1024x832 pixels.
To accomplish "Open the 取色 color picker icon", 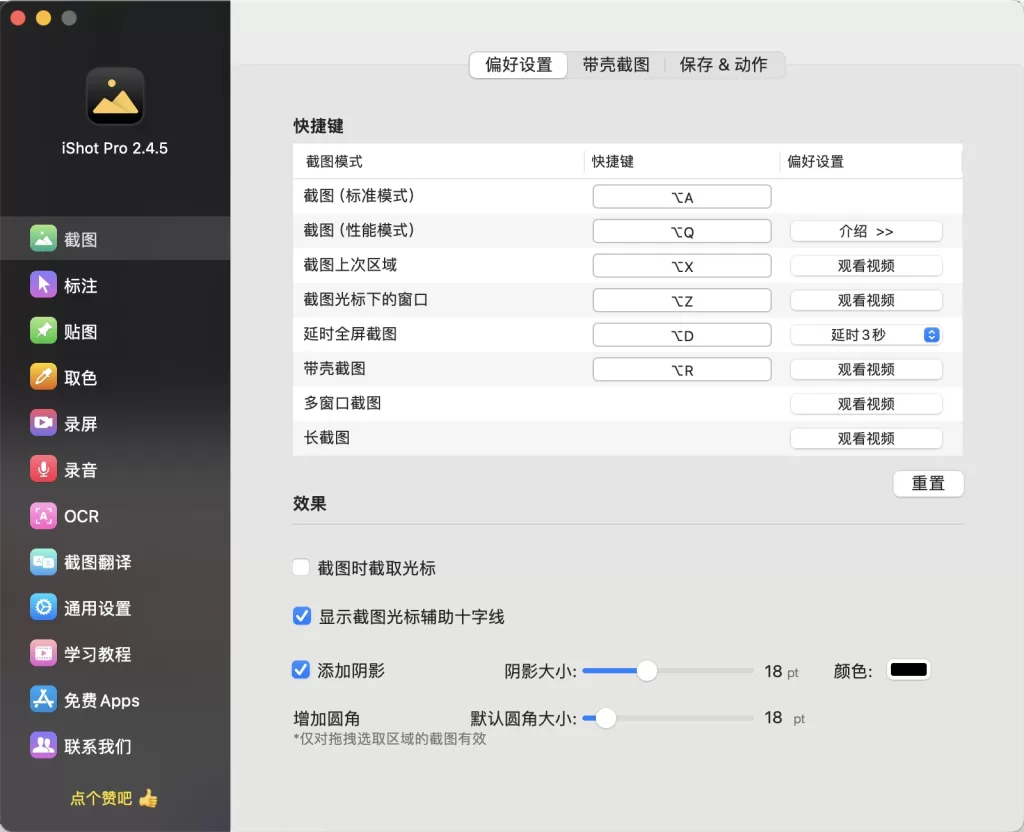I will [43, 377].
